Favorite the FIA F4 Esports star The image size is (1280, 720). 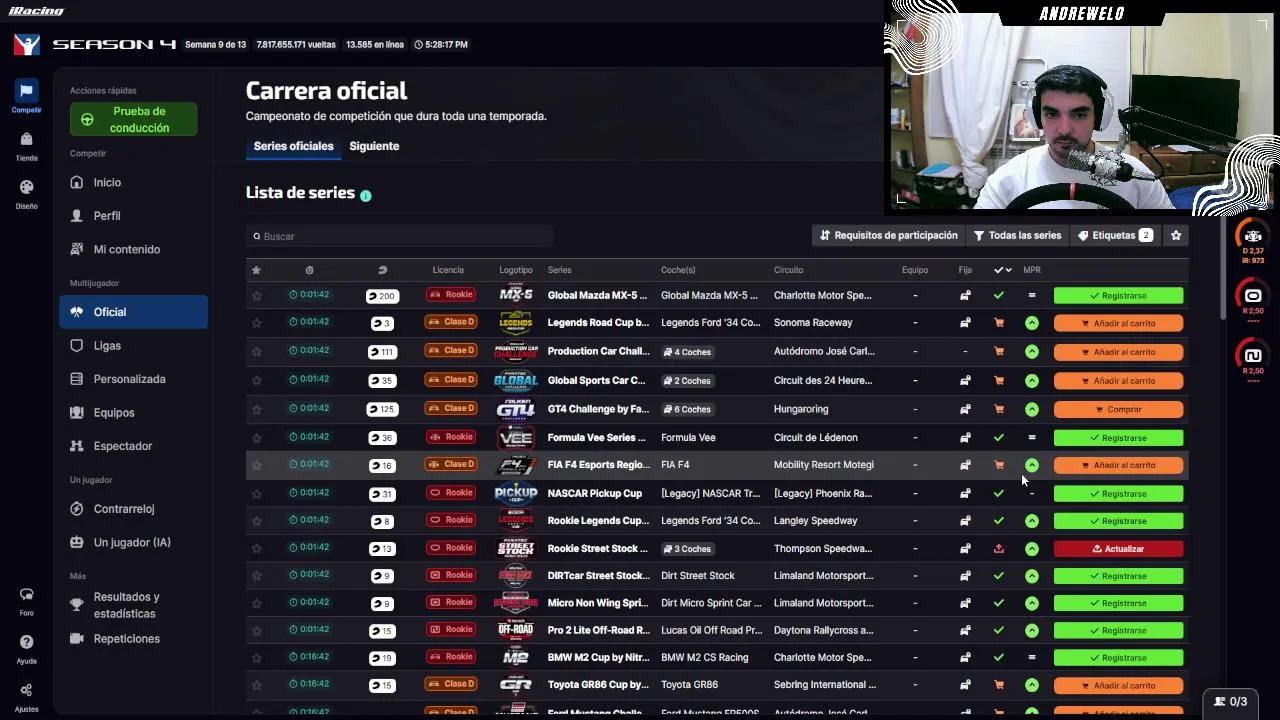256,465
